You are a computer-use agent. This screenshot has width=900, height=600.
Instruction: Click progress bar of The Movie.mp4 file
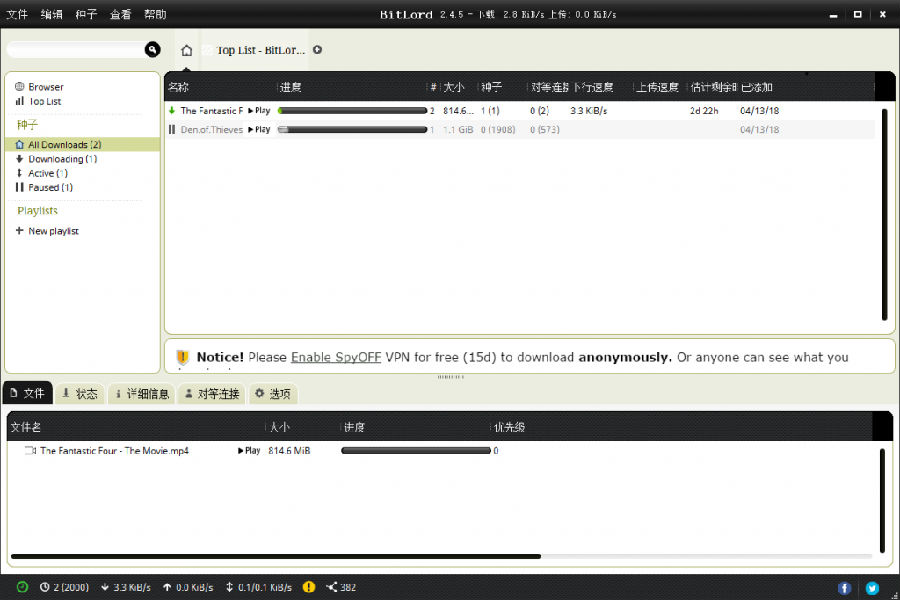416,451
